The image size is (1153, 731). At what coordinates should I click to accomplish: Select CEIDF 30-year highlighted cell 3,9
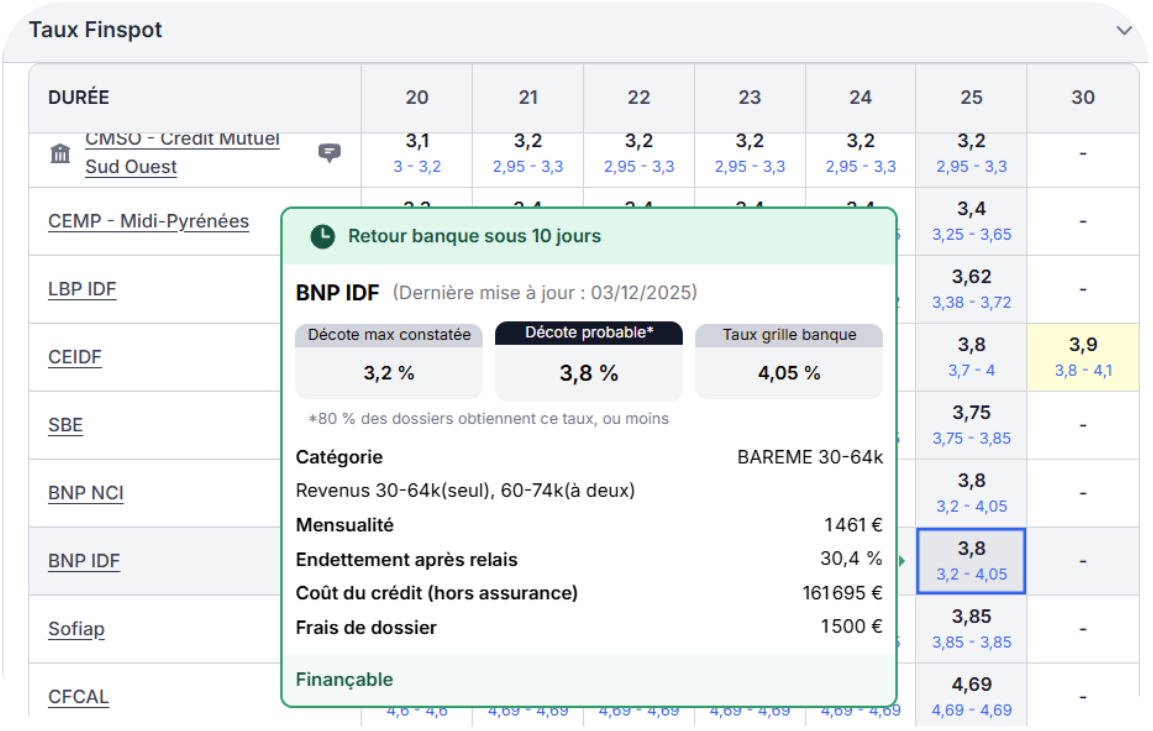coord(1082,357)
